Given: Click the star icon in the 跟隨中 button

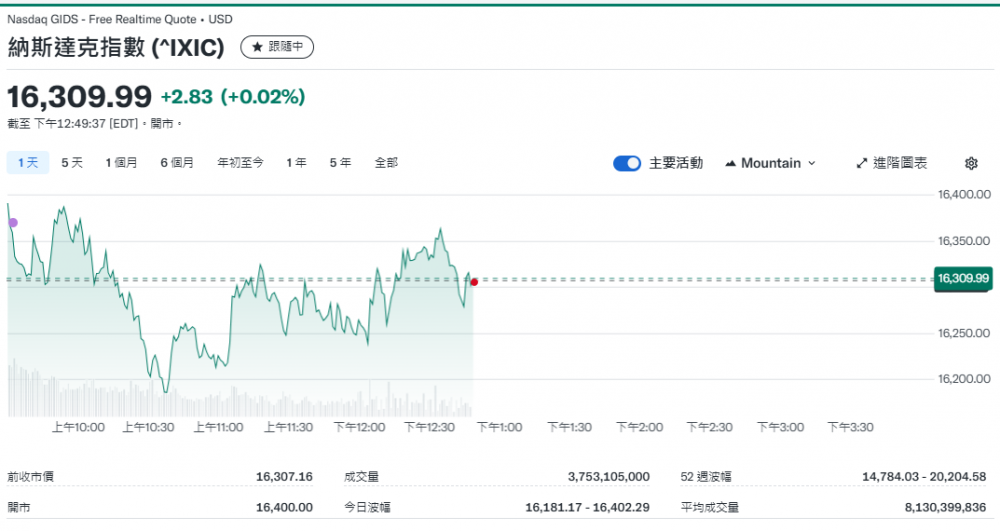Looking at the screenshot, I should (x=257, y=47).
